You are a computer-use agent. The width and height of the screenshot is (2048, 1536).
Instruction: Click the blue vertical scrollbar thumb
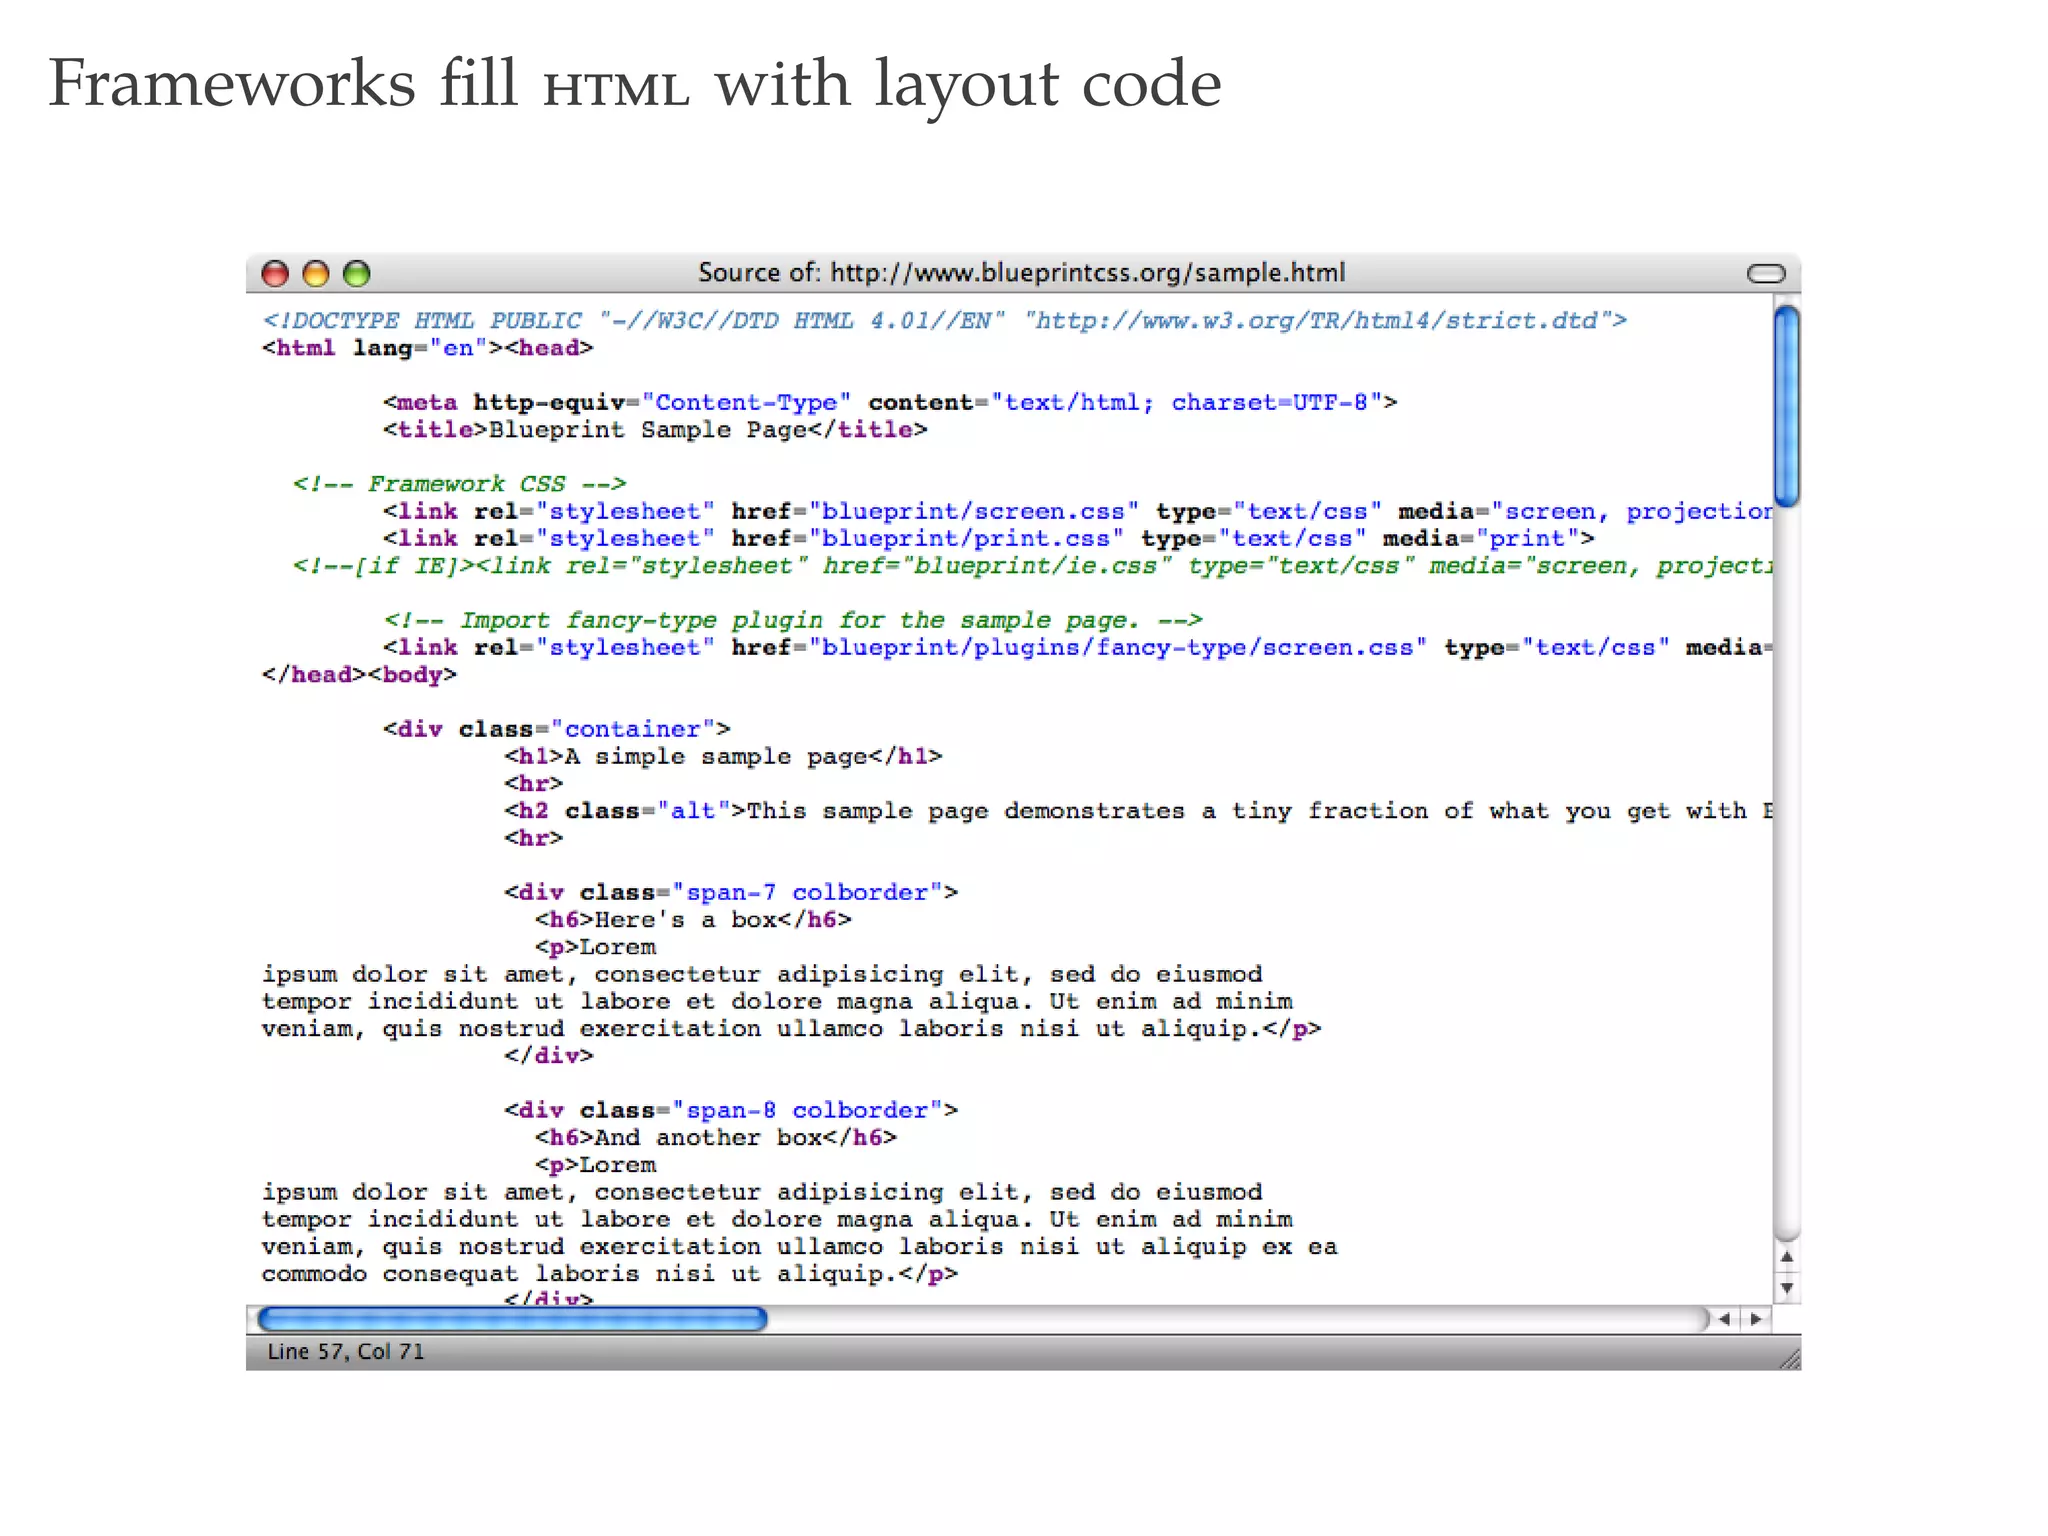pyautogui.click(x=1786, y=405)
